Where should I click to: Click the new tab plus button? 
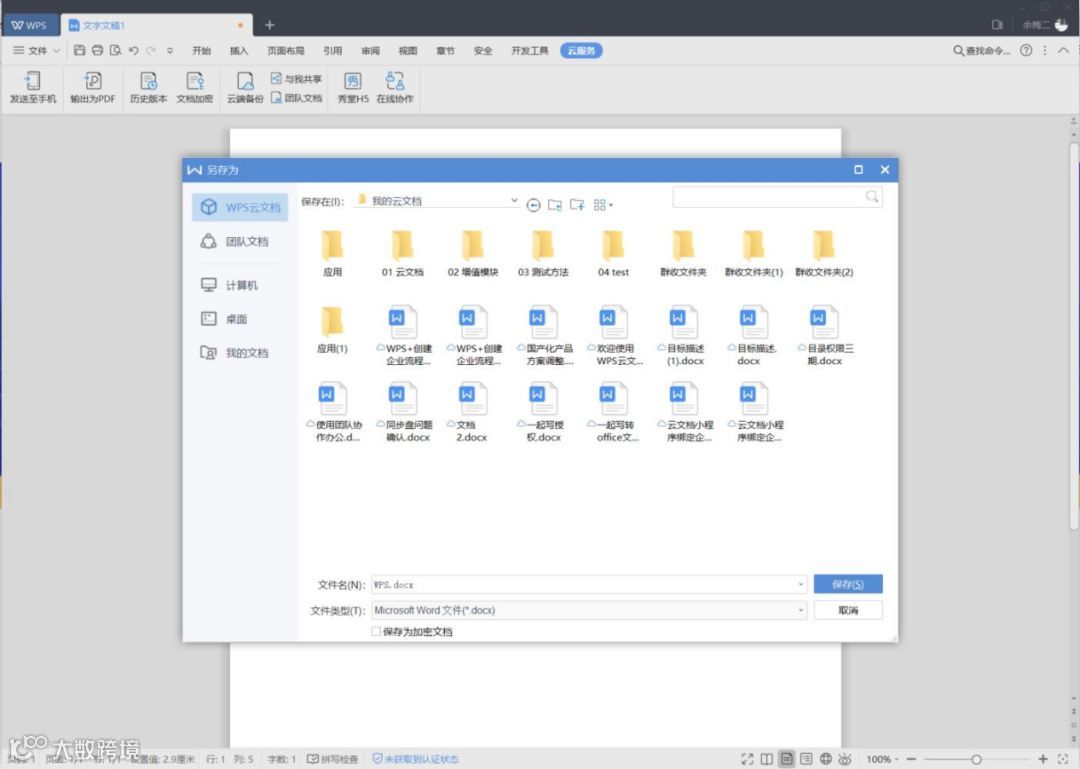tap(269, 25)
